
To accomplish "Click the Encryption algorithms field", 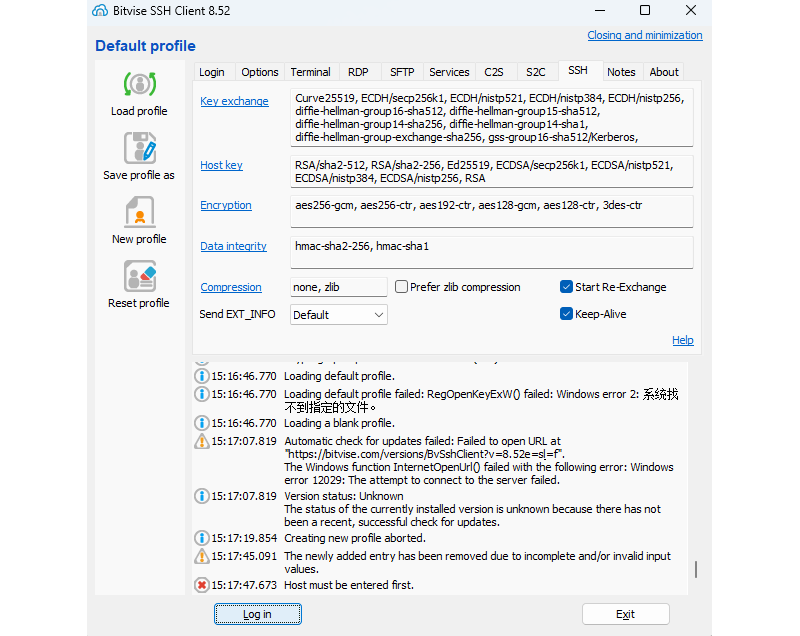I will point(492,212).
